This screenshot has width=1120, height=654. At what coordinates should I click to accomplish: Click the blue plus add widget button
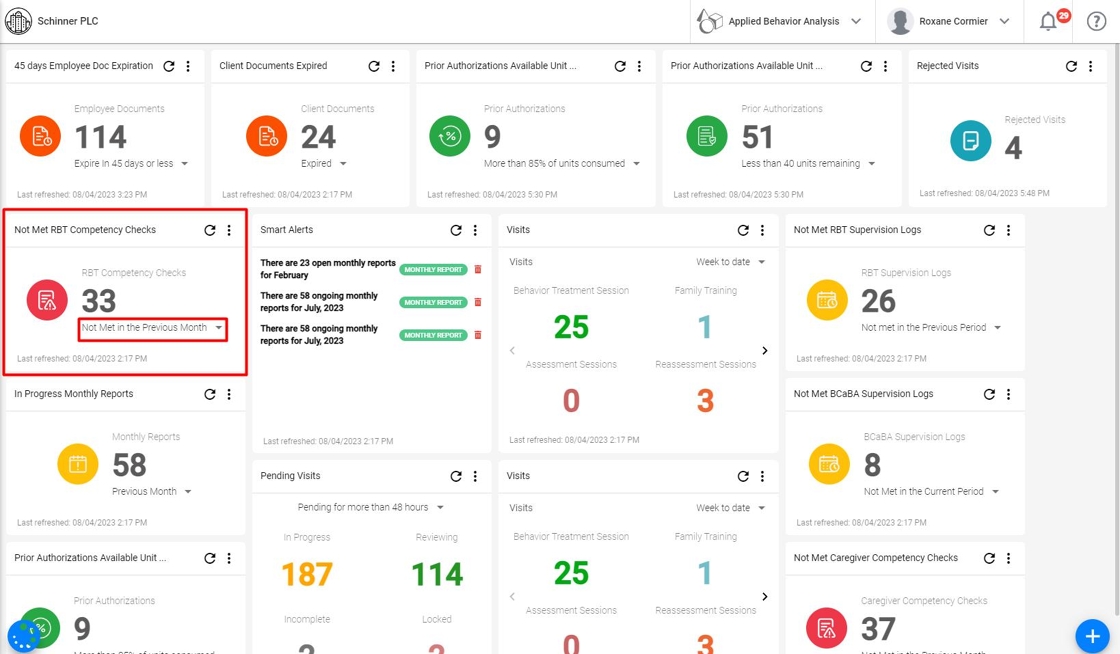click(x=1092, y=635)
